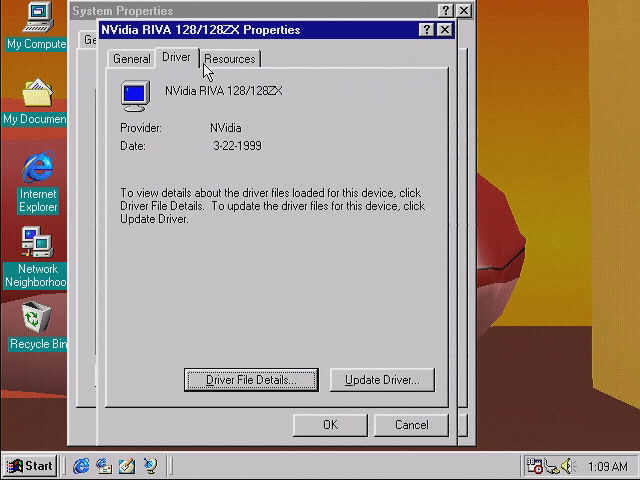Click the Show Desktop Quick Launch icon

point(127,465)
